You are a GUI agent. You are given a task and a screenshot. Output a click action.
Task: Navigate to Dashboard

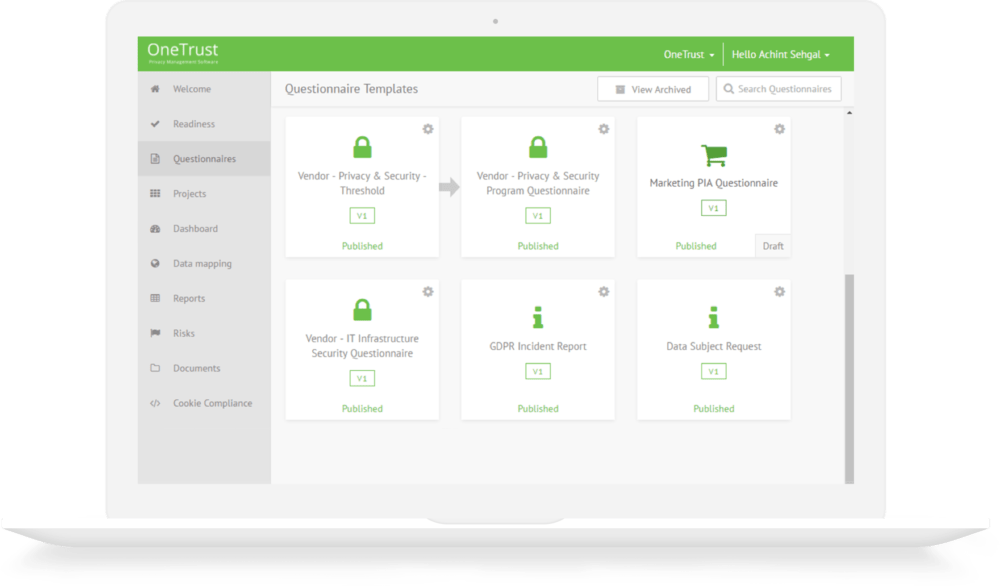[x=204, y=228]
